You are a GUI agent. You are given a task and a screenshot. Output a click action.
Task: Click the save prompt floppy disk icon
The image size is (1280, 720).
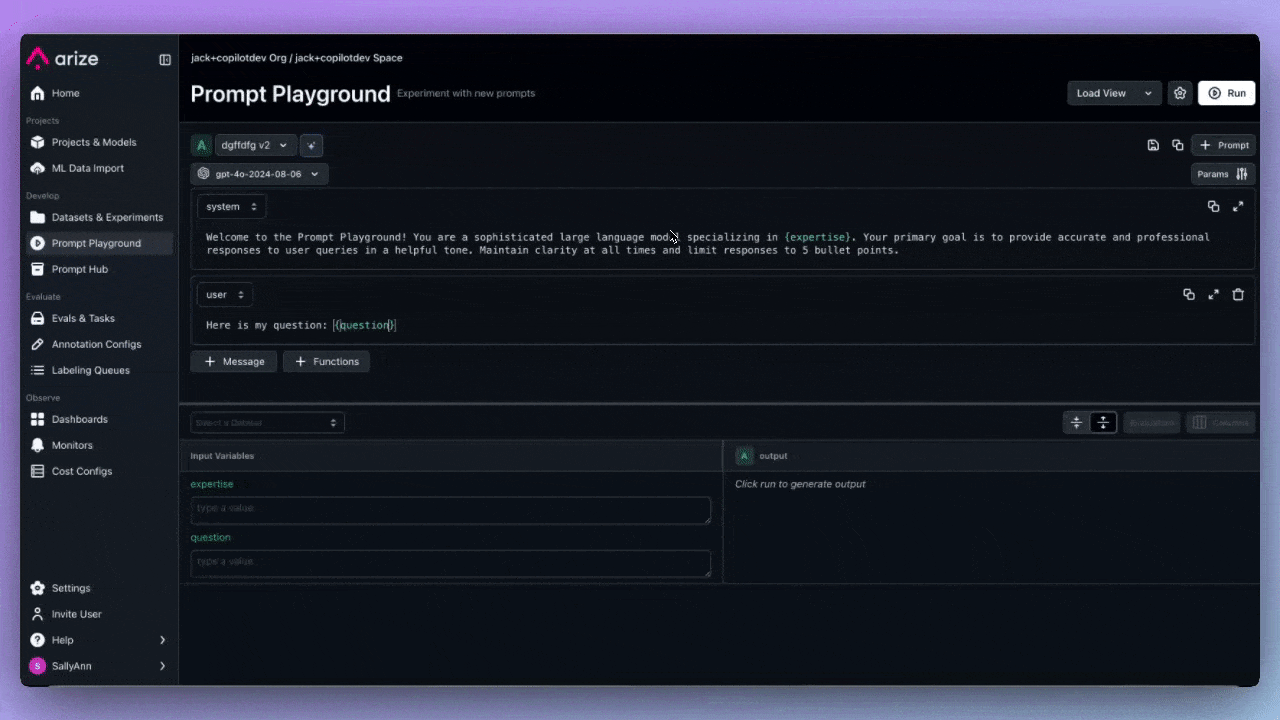[x=1153, y=145]
